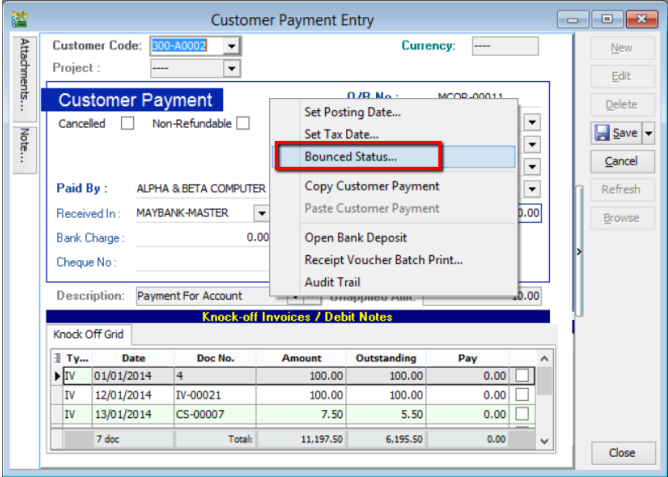Open the Customer Code dropdown

pos(231,46)
